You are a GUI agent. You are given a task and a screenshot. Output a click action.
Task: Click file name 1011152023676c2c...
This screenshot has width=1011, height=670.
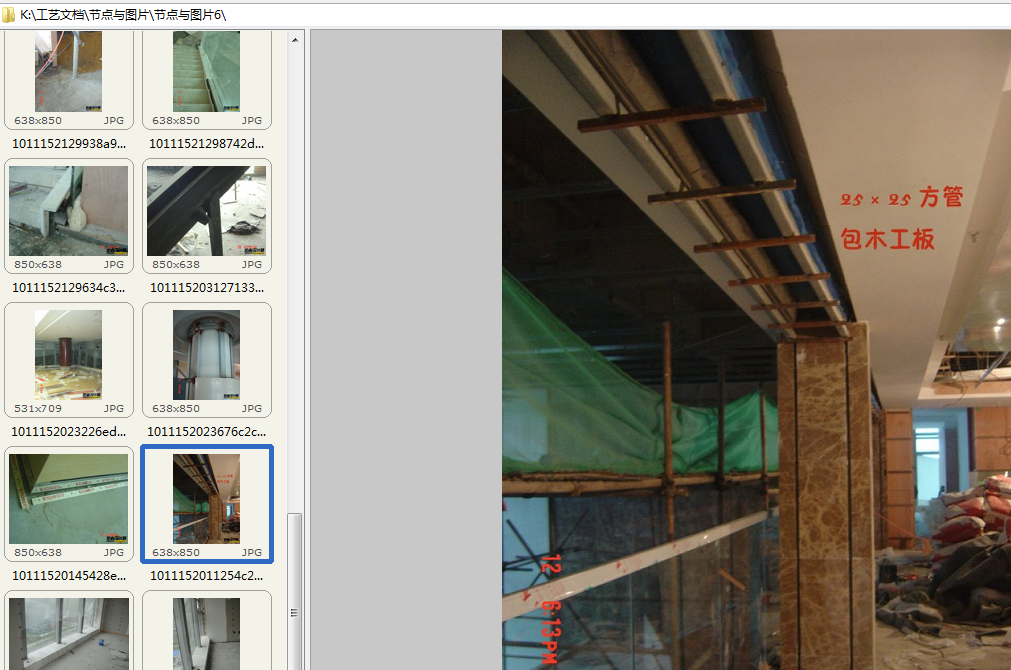click(x=207, y=431)
